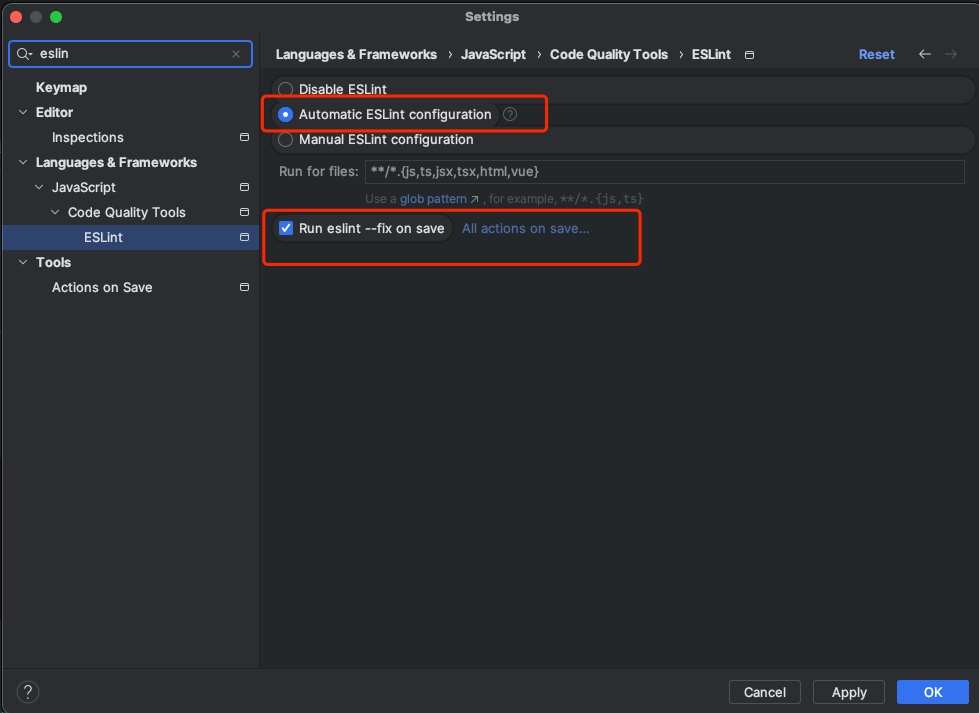
Task: Click the help icon beside Automatic ESLint configuration
Action: (x=511, y=114)
